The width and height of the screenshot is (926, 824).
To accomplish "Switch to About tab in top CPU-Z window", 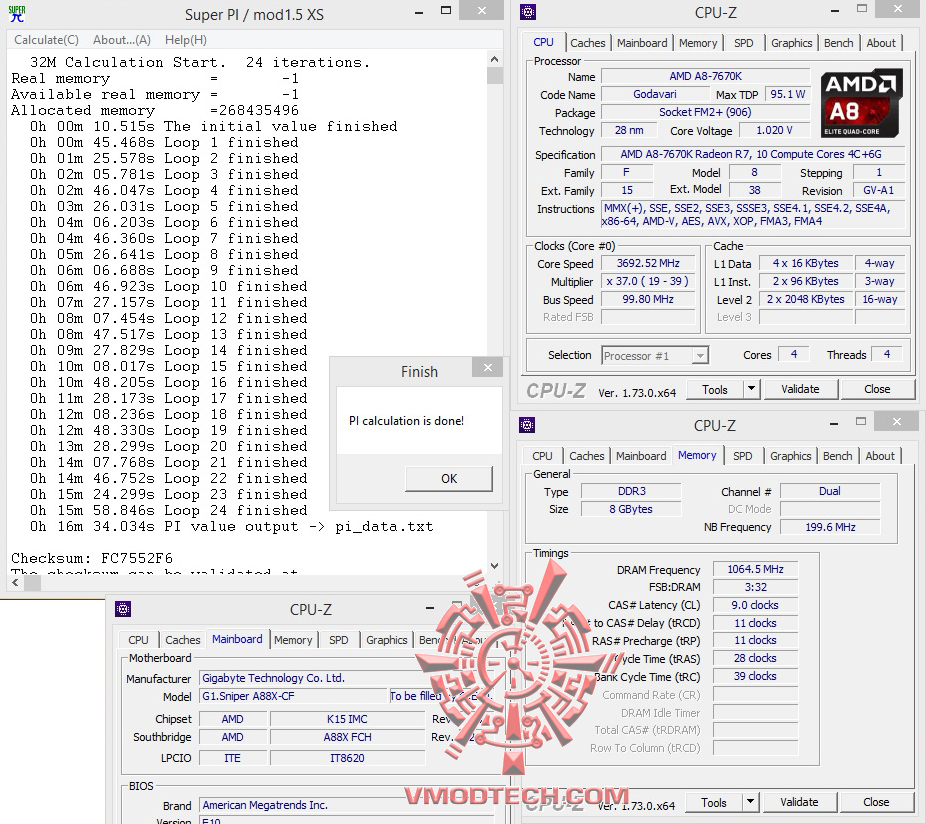I will (881, 43).
